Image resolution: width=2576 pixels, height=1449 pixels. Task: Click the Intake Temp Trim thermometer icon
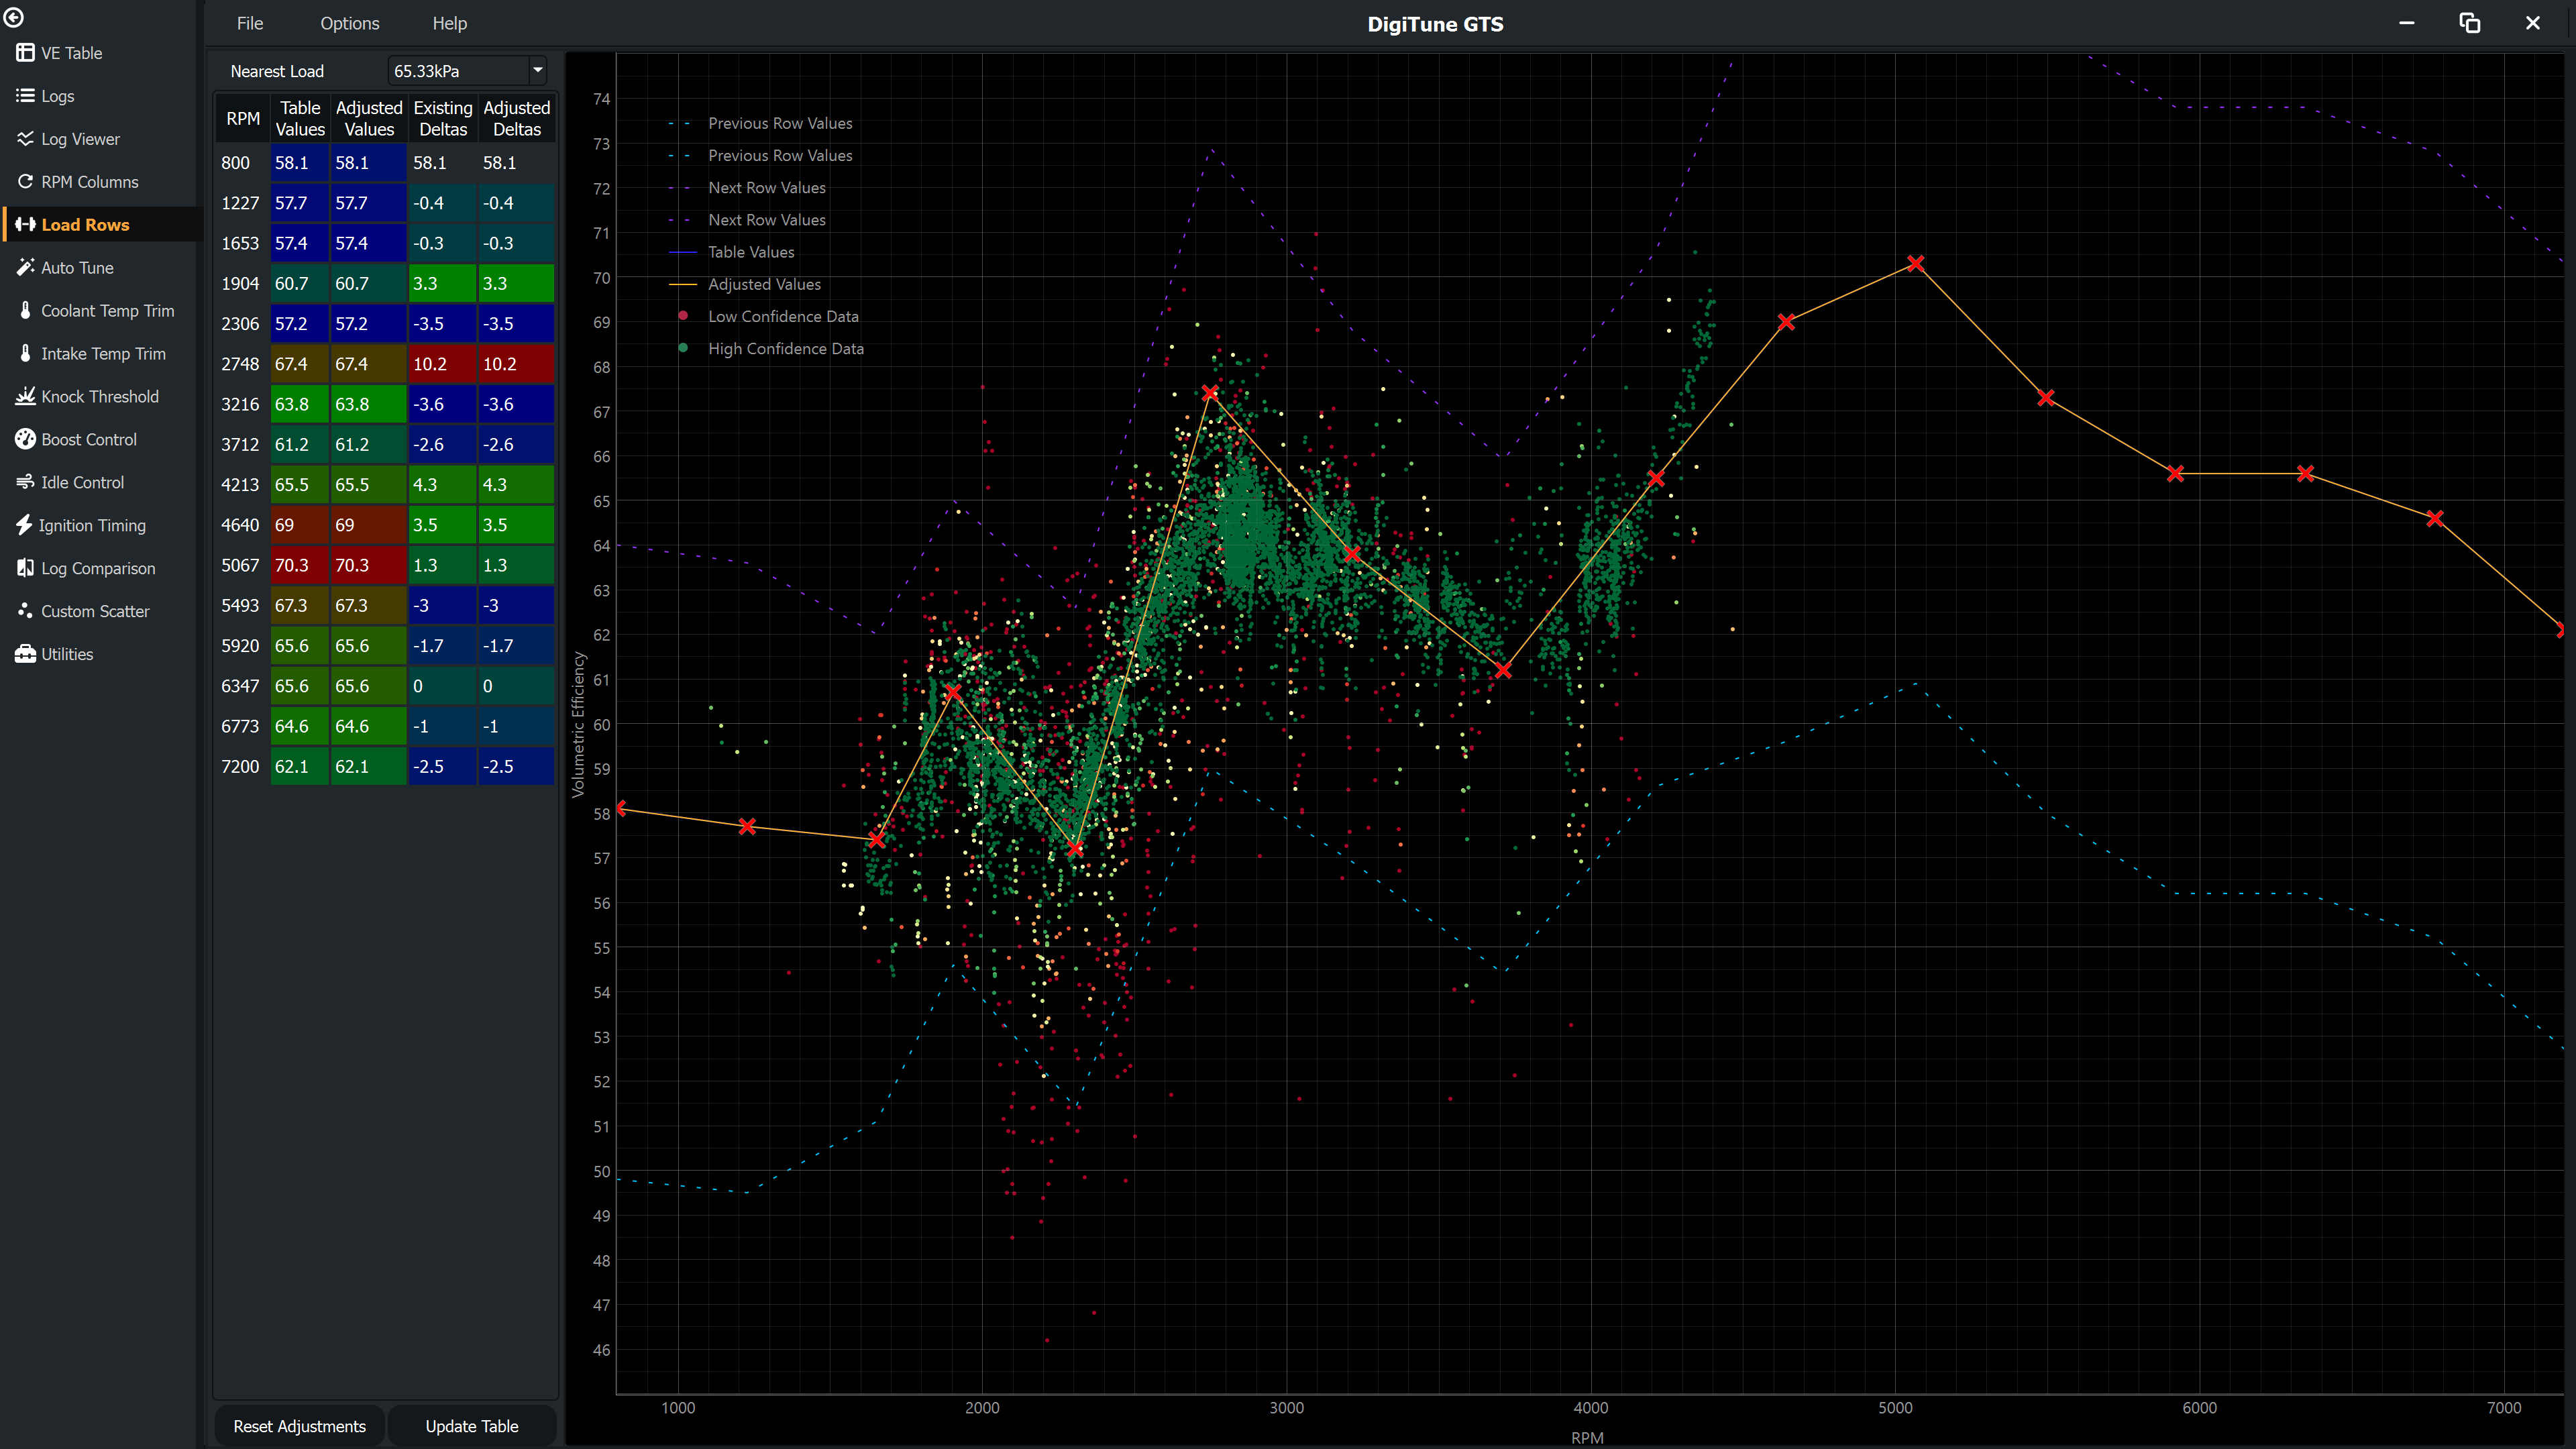click(x=25, y=354)
